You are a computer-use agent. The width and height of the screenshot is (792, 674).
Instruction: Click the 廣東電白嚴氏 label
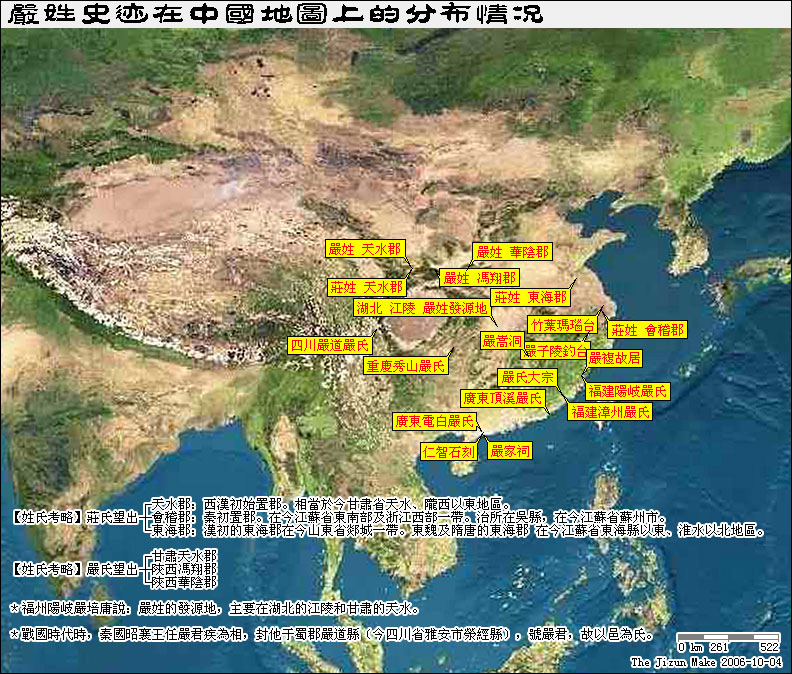tap(433, 422)
